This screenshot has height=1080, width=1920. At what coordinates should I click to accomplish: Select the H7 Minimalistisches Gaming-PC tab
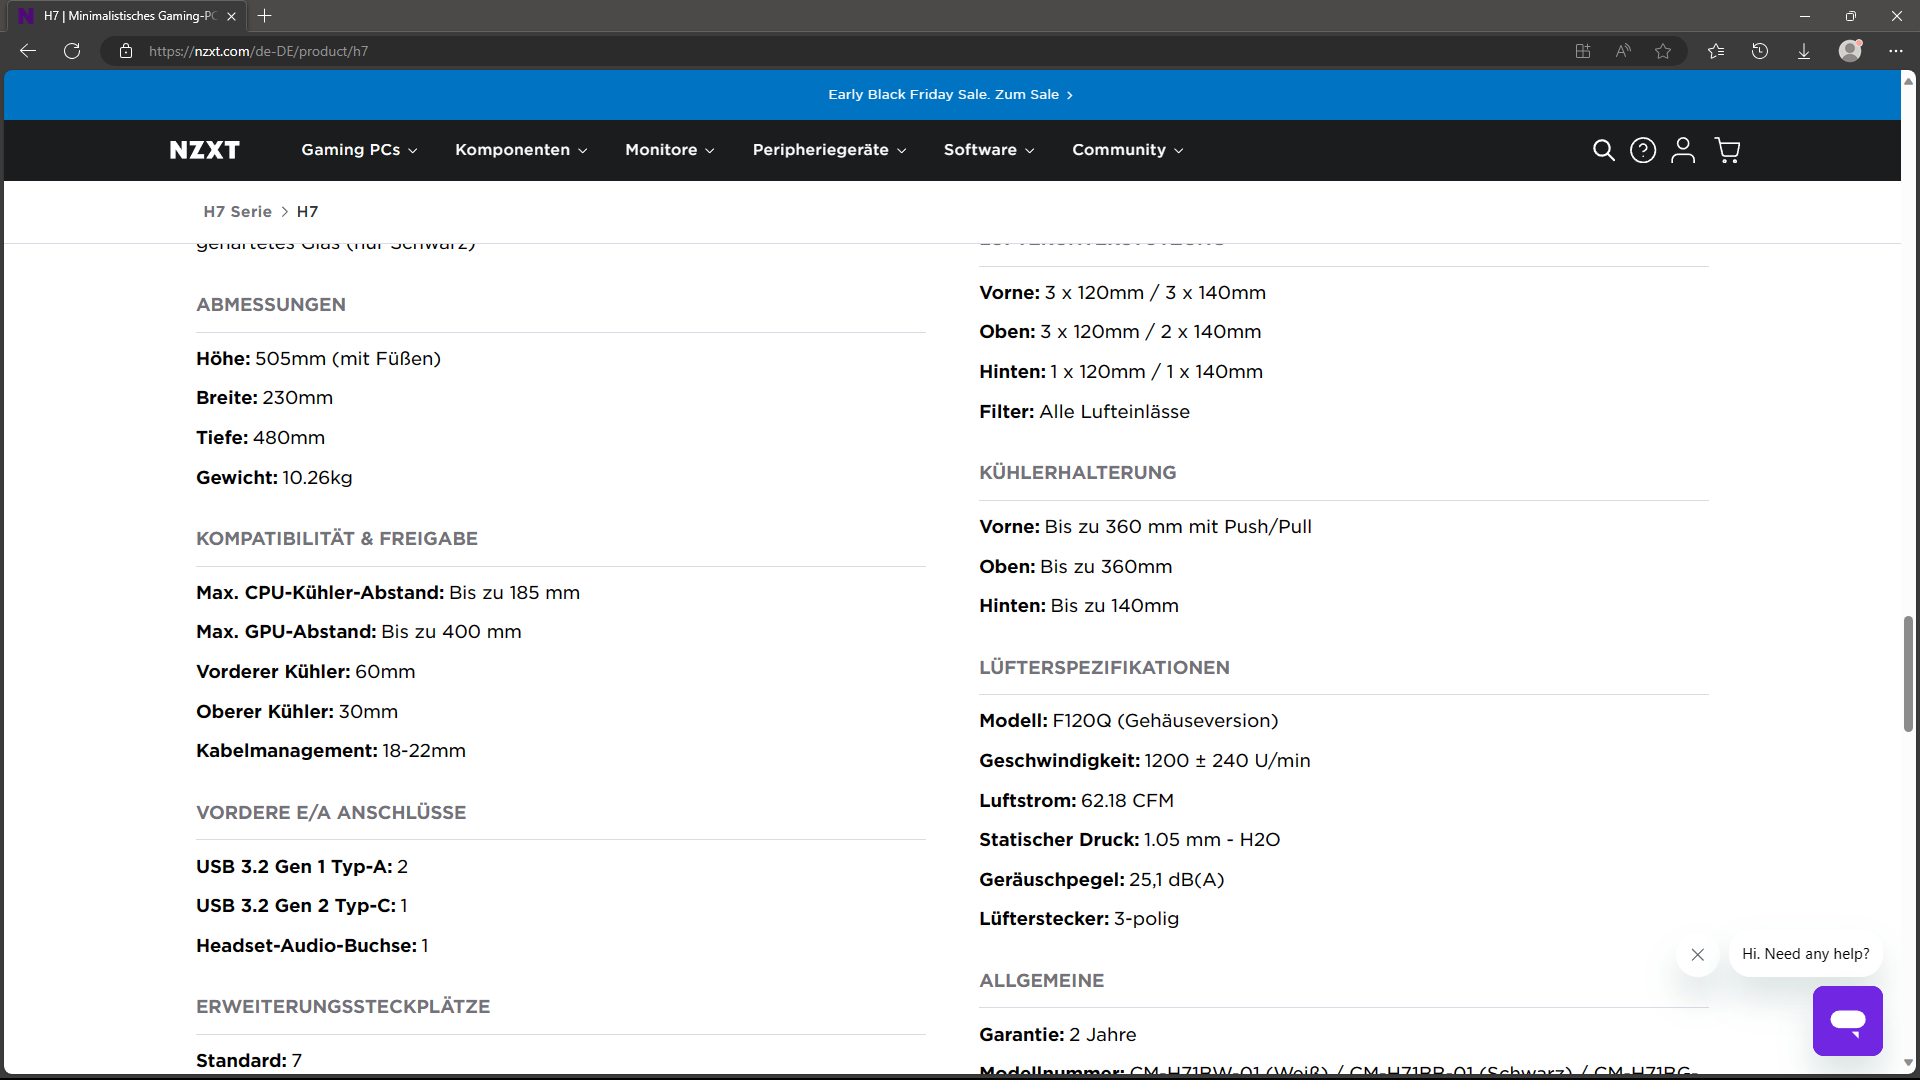(x=129, y=16)
